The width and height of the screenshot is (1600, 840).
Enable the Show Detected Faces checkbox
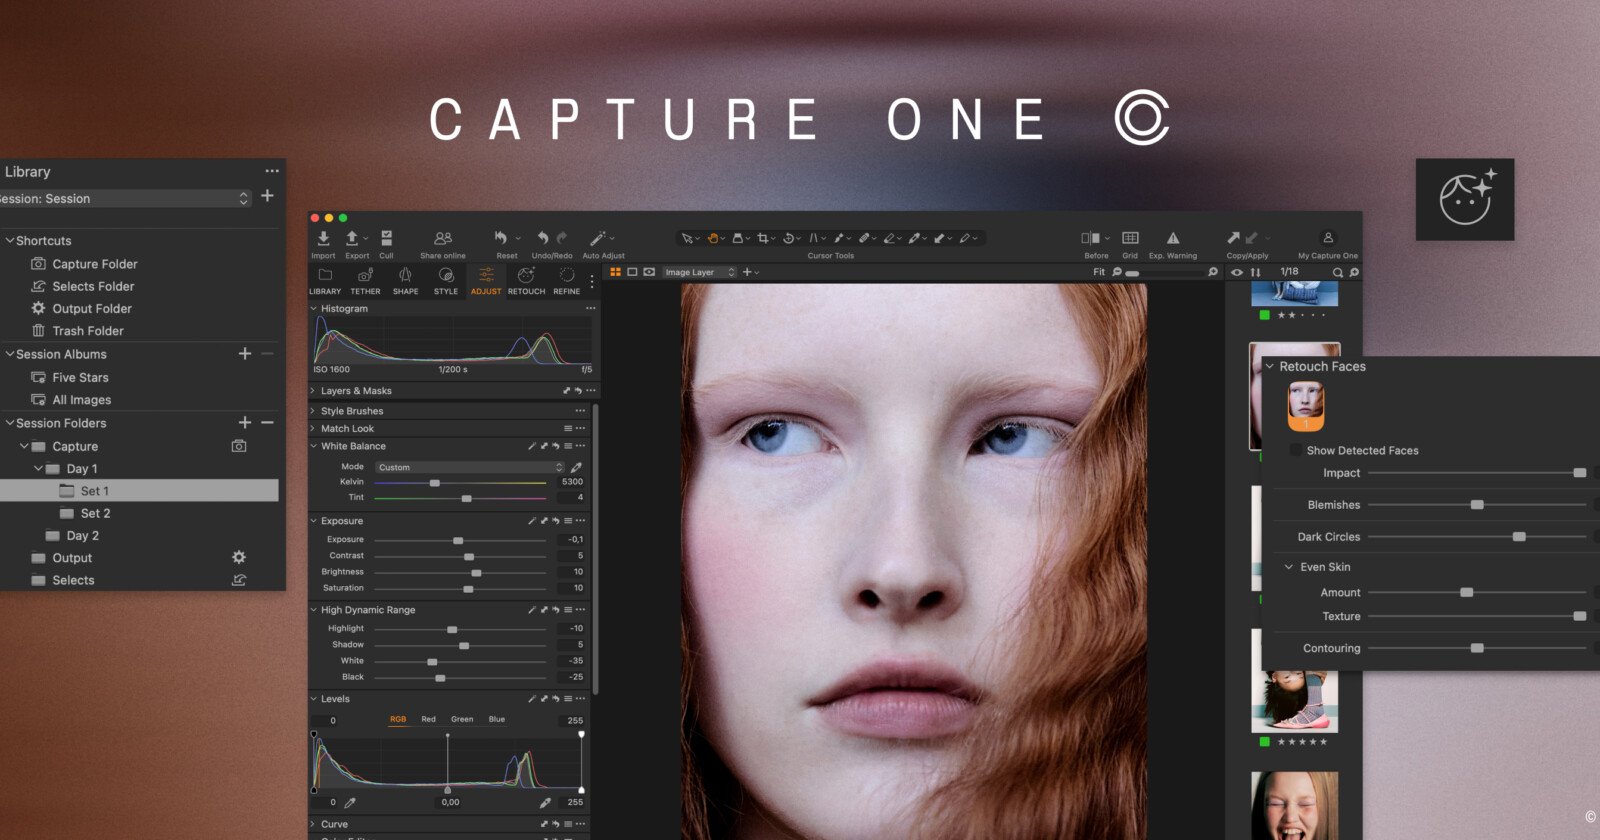click(x=1296, y=450)
